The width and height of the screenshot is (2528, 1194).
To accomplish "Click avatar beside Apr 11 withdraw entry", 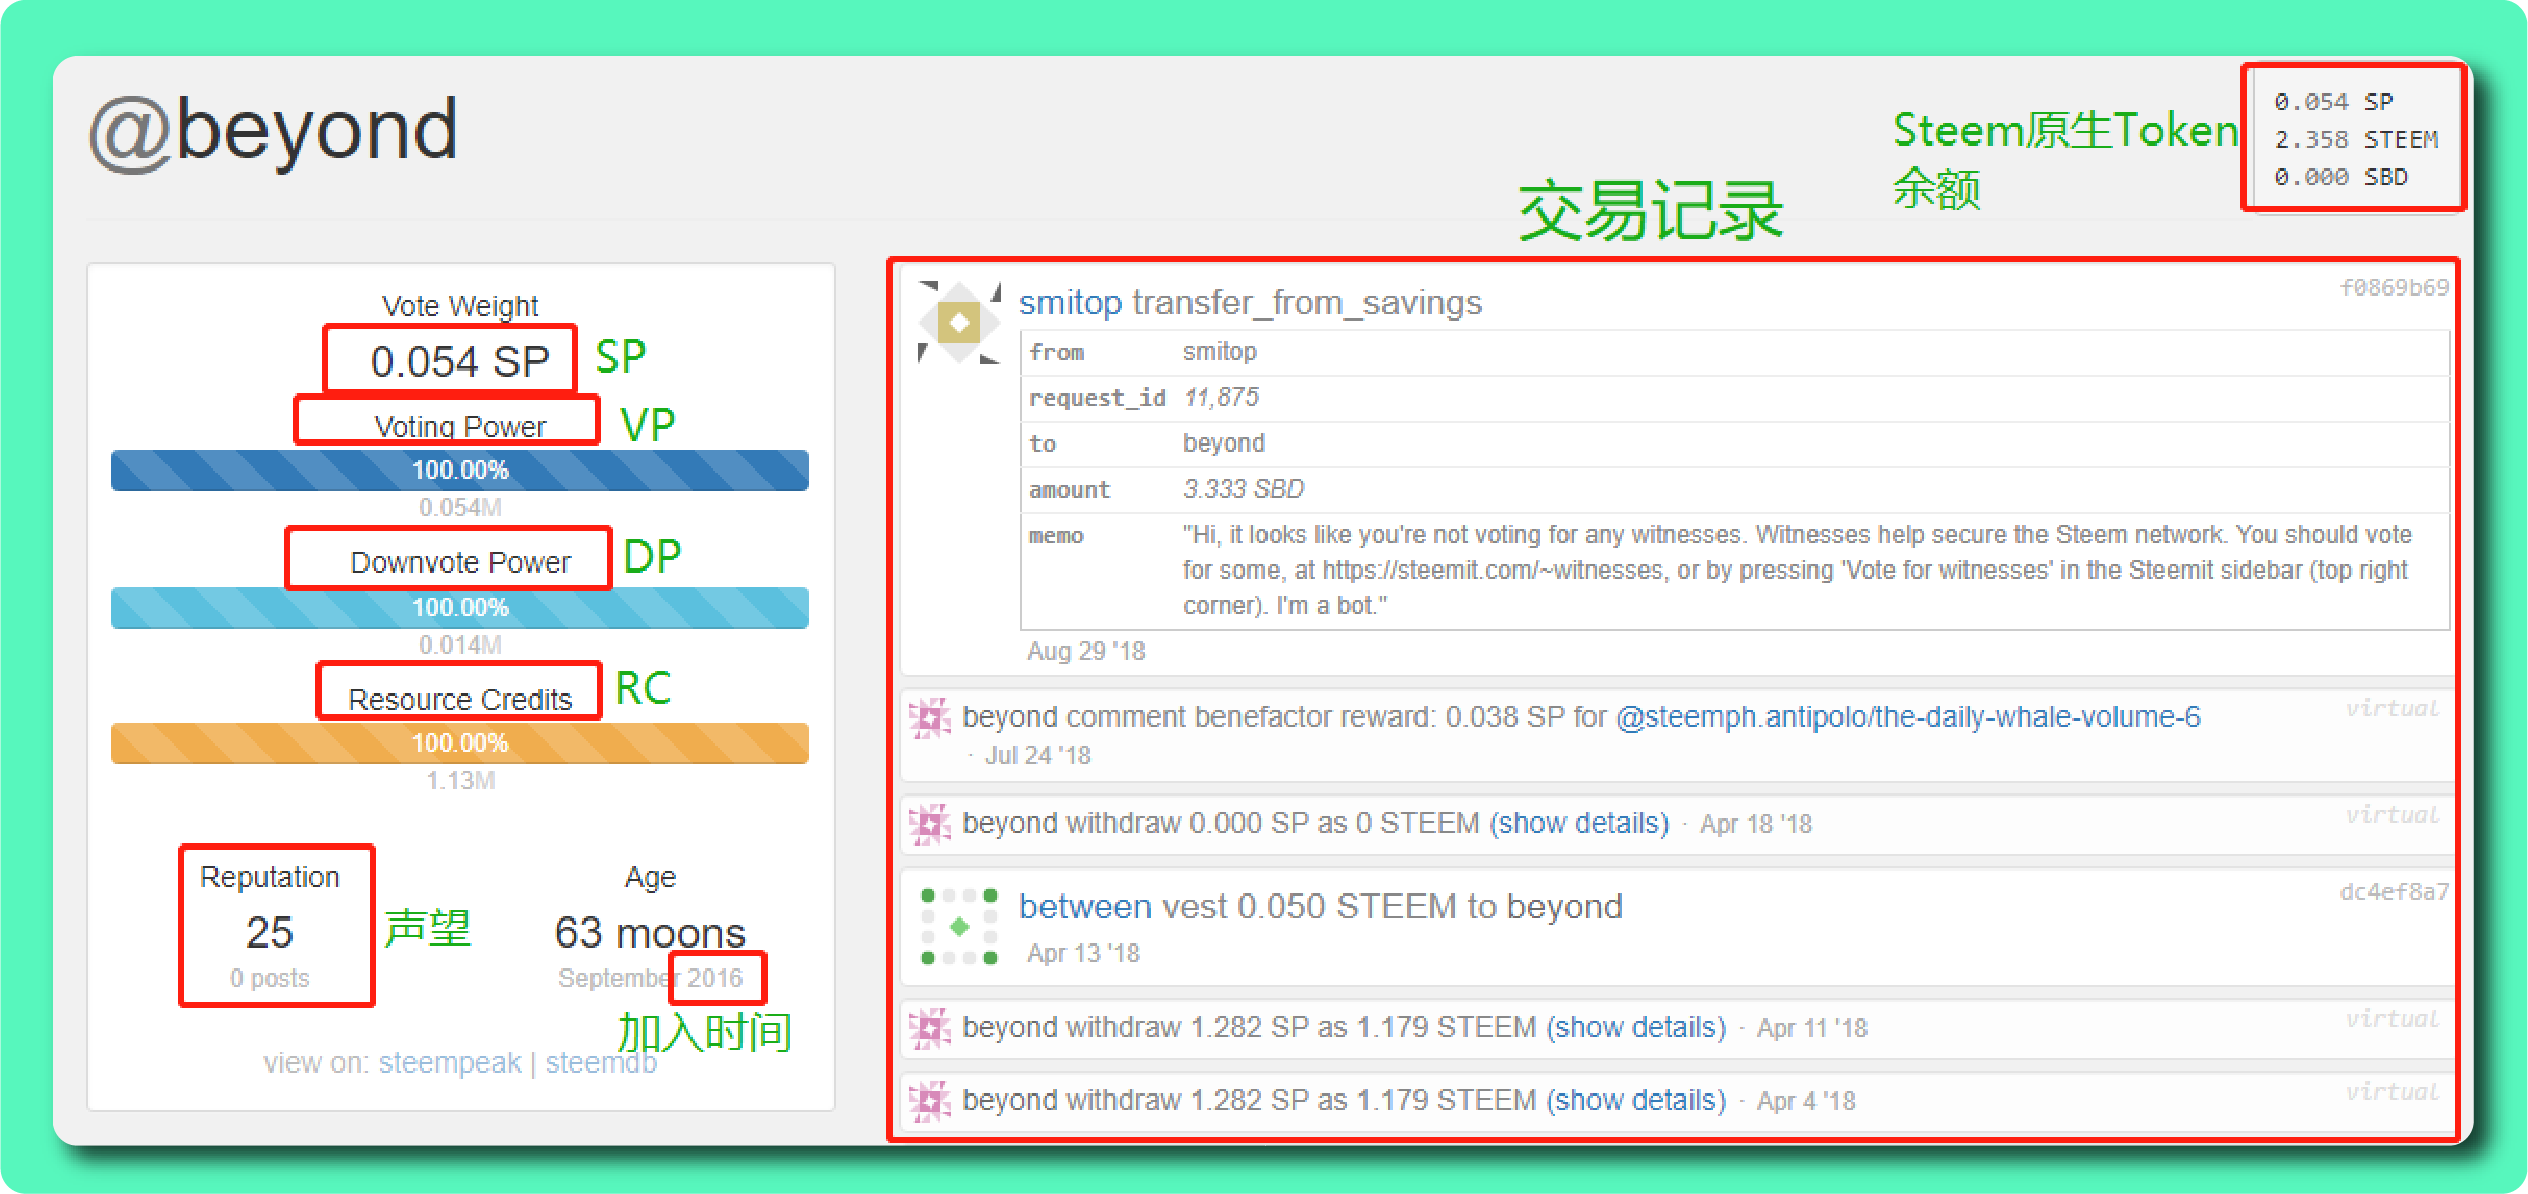I will tap(930, 1028).
